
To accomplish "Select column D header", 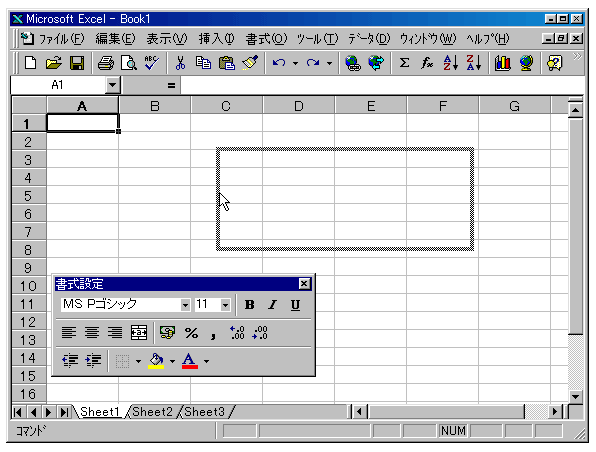I will tap(299, 106).
